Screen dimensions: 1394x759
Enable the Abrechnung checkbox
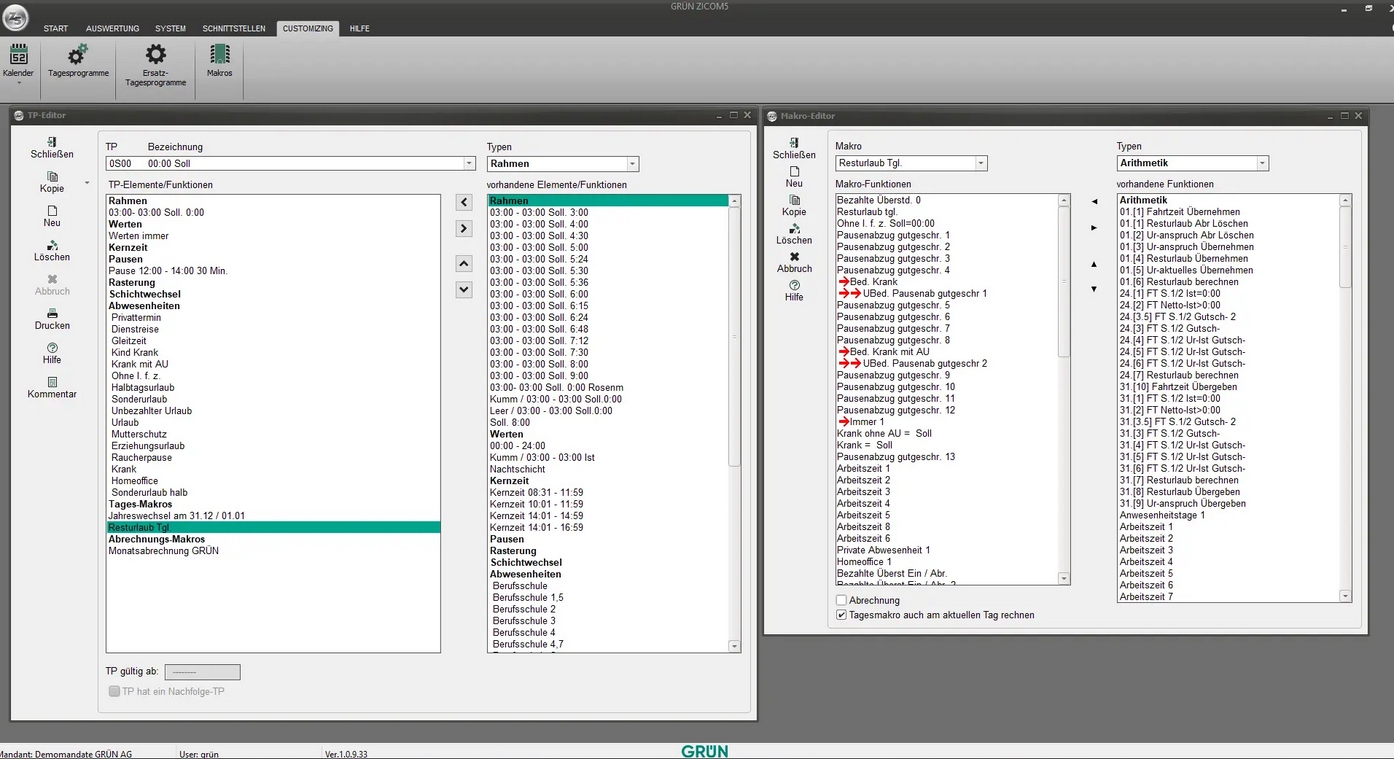click(x=842, y=600)
